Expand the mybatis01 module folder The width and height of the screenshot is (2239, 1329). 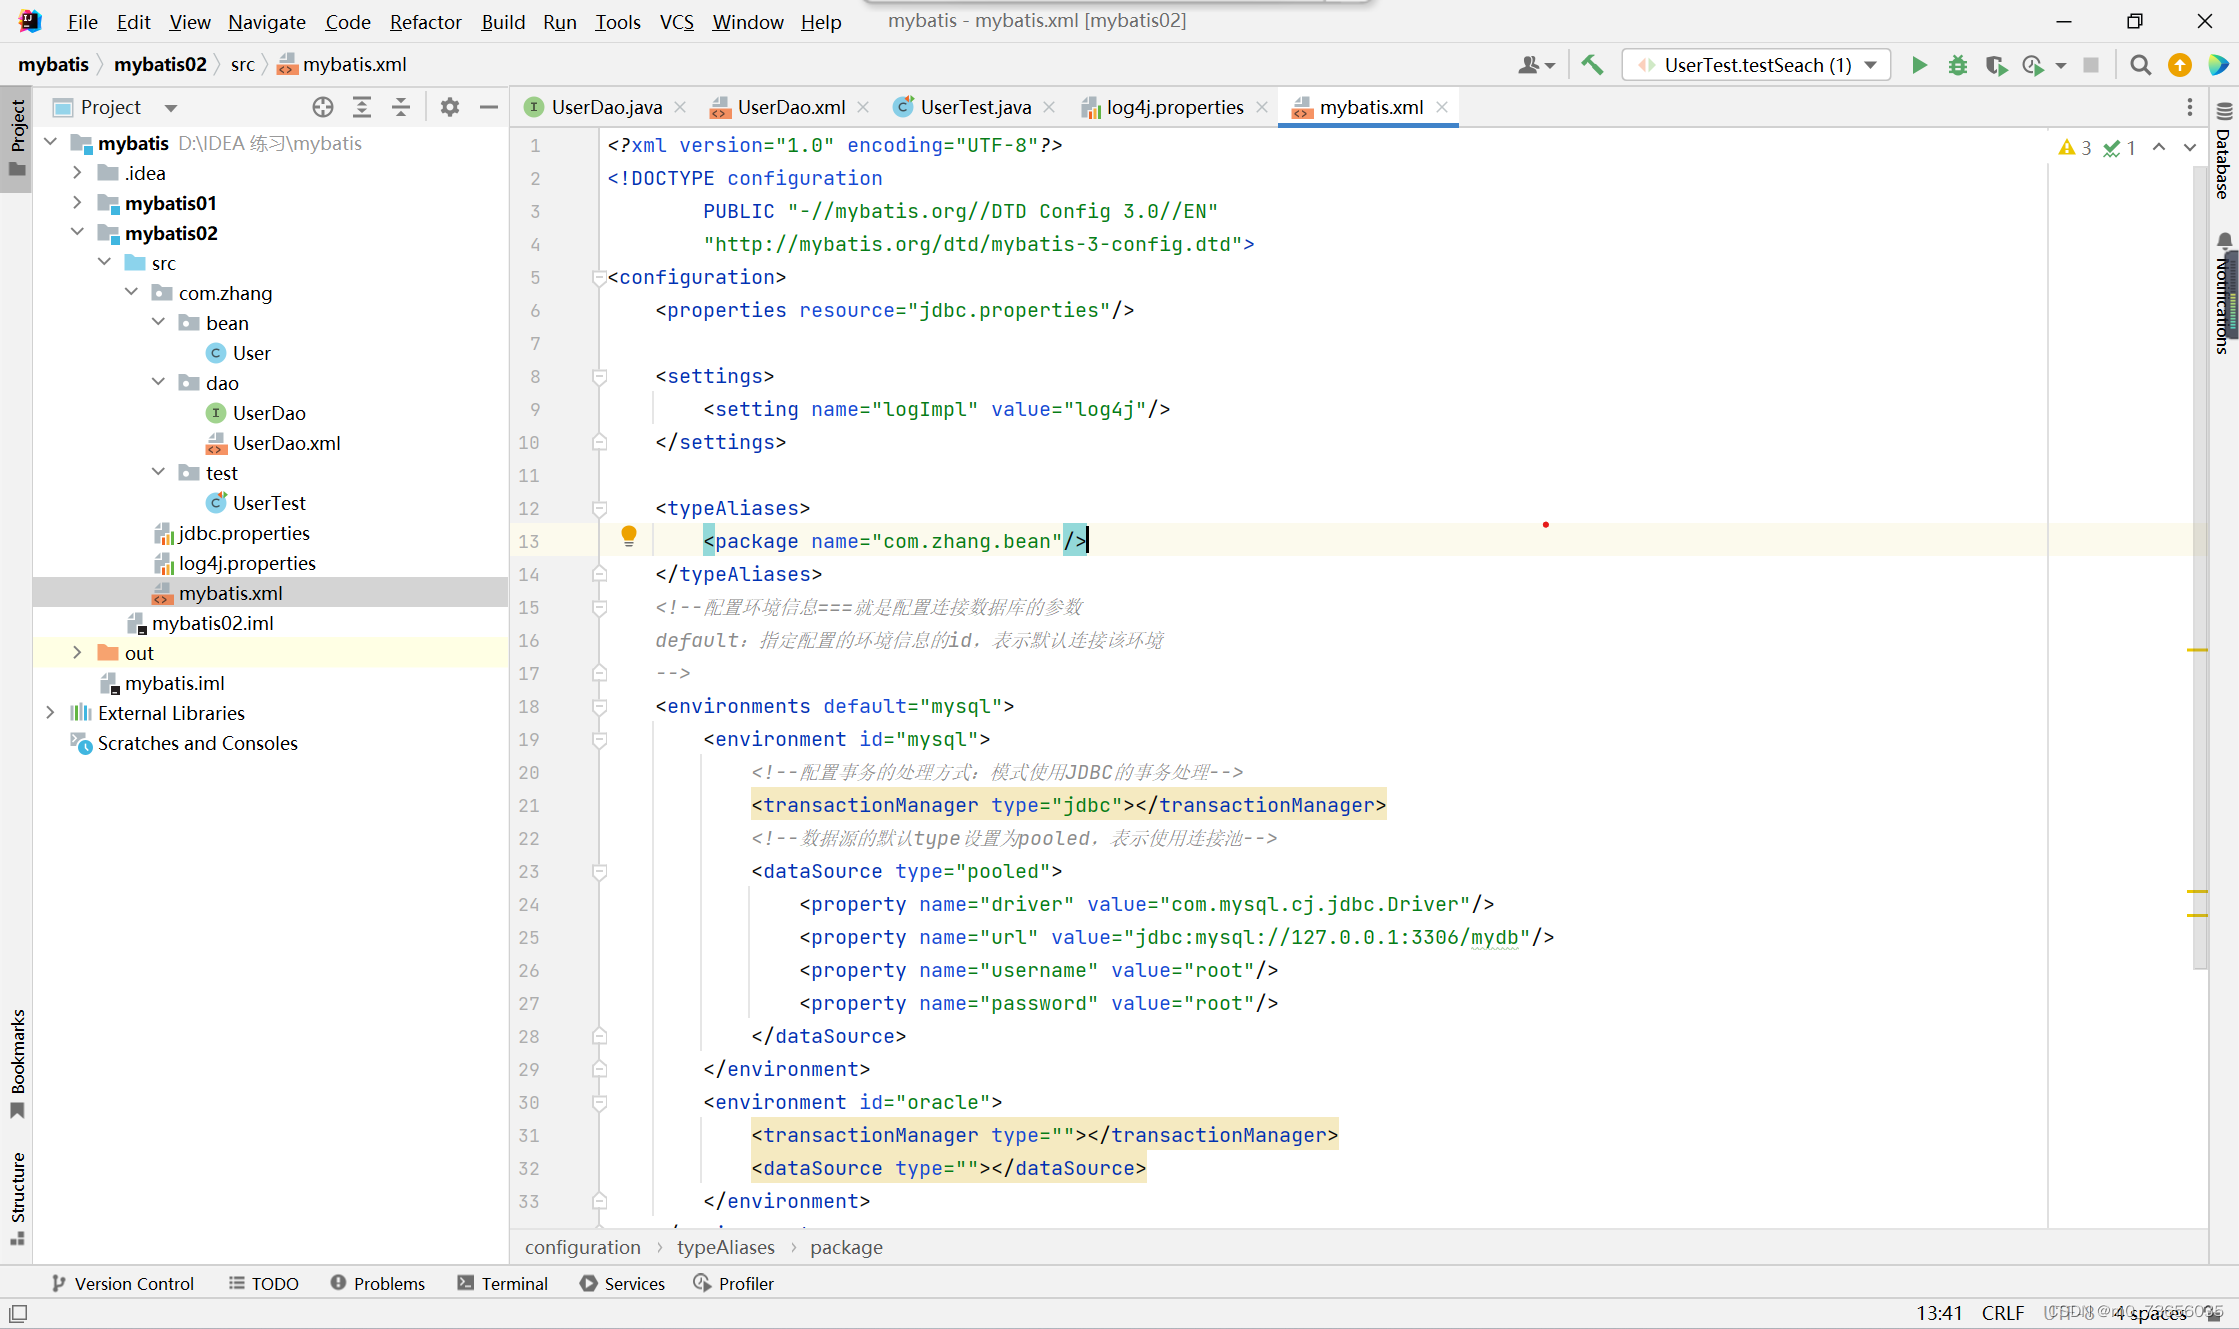click(x=77, y=203)
